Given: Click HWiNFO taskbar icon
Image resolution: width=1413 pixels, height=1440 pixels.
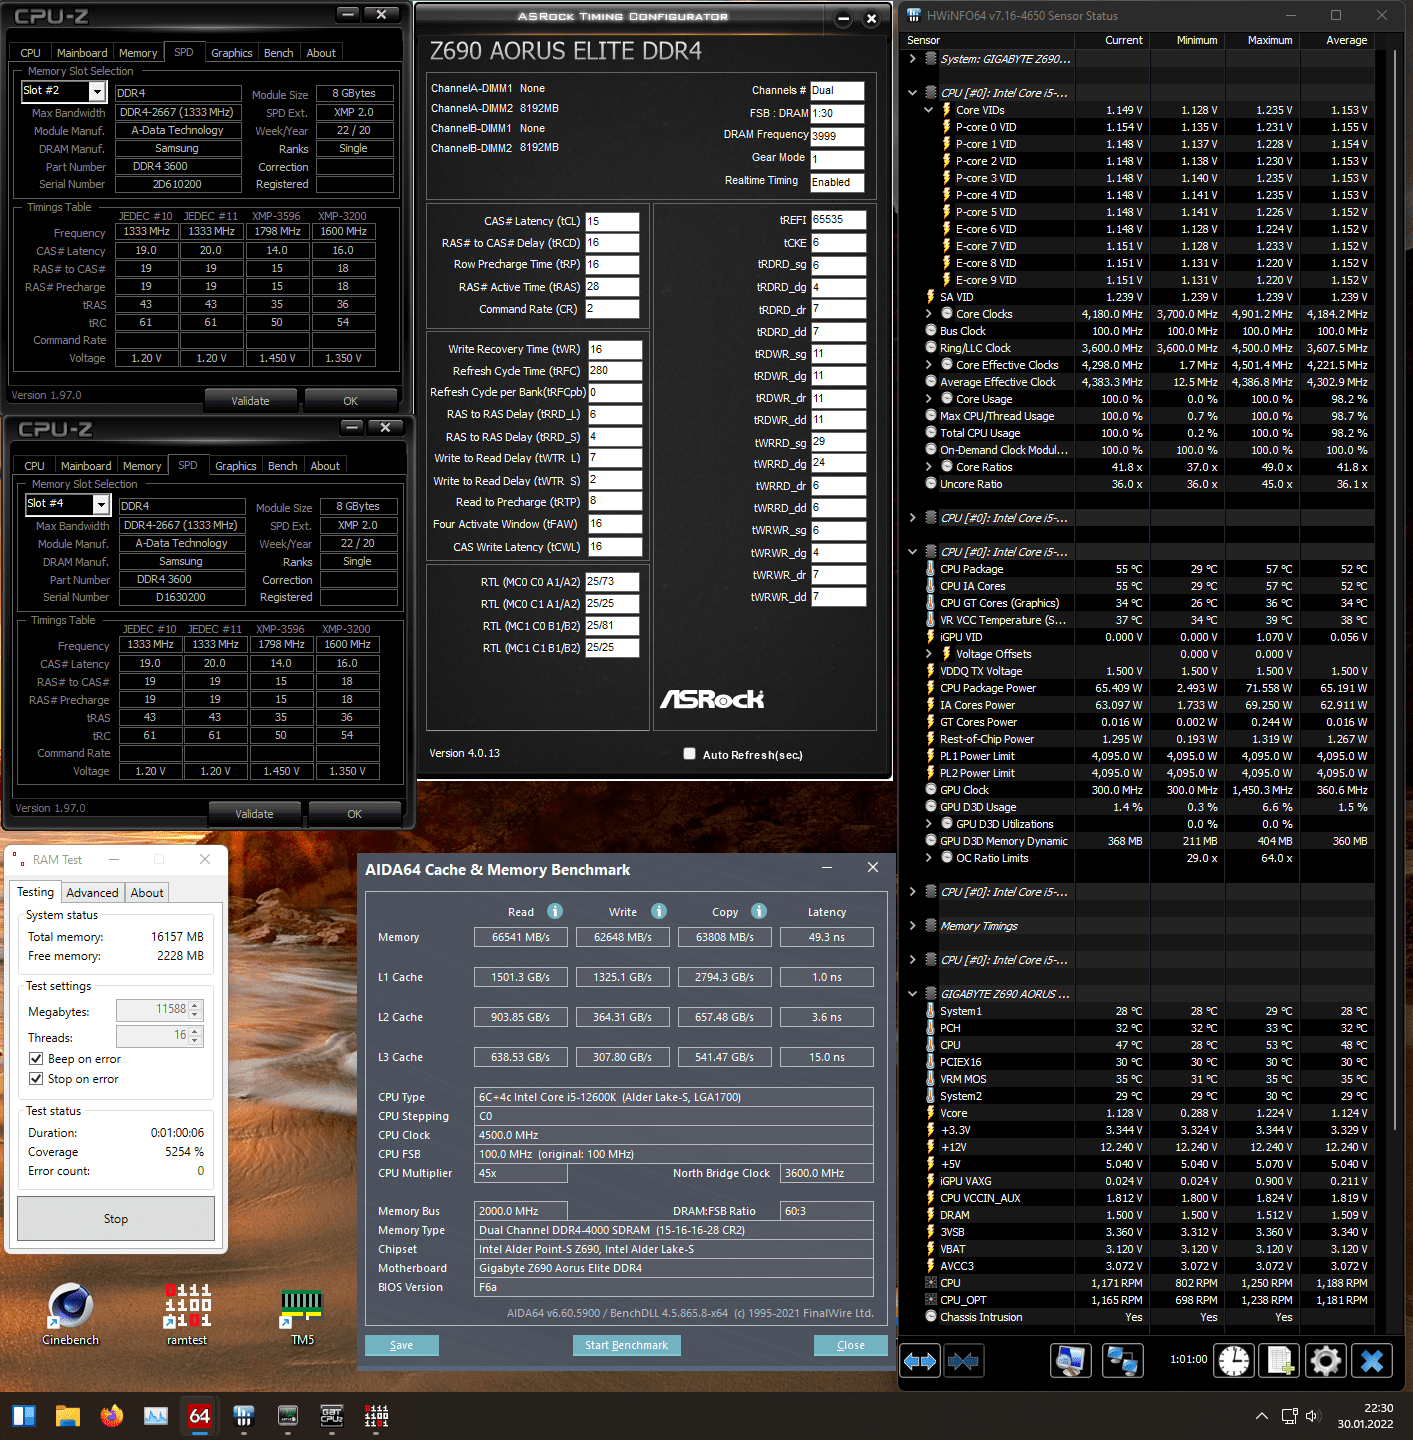Looking at the screenshot, I should click(x=243, y=1416).
